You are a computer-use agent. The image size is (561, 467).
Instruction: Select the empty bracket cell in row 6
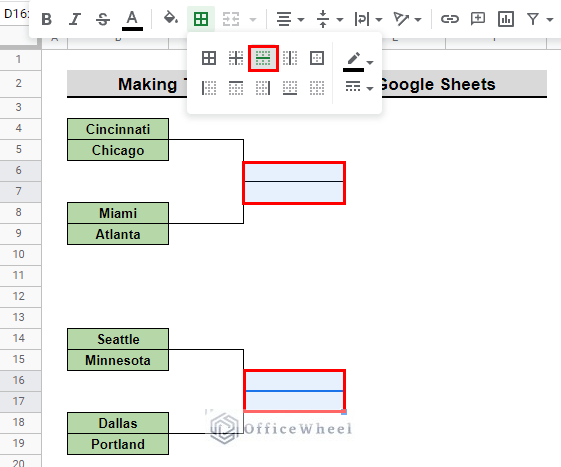[x=294, y=172]
